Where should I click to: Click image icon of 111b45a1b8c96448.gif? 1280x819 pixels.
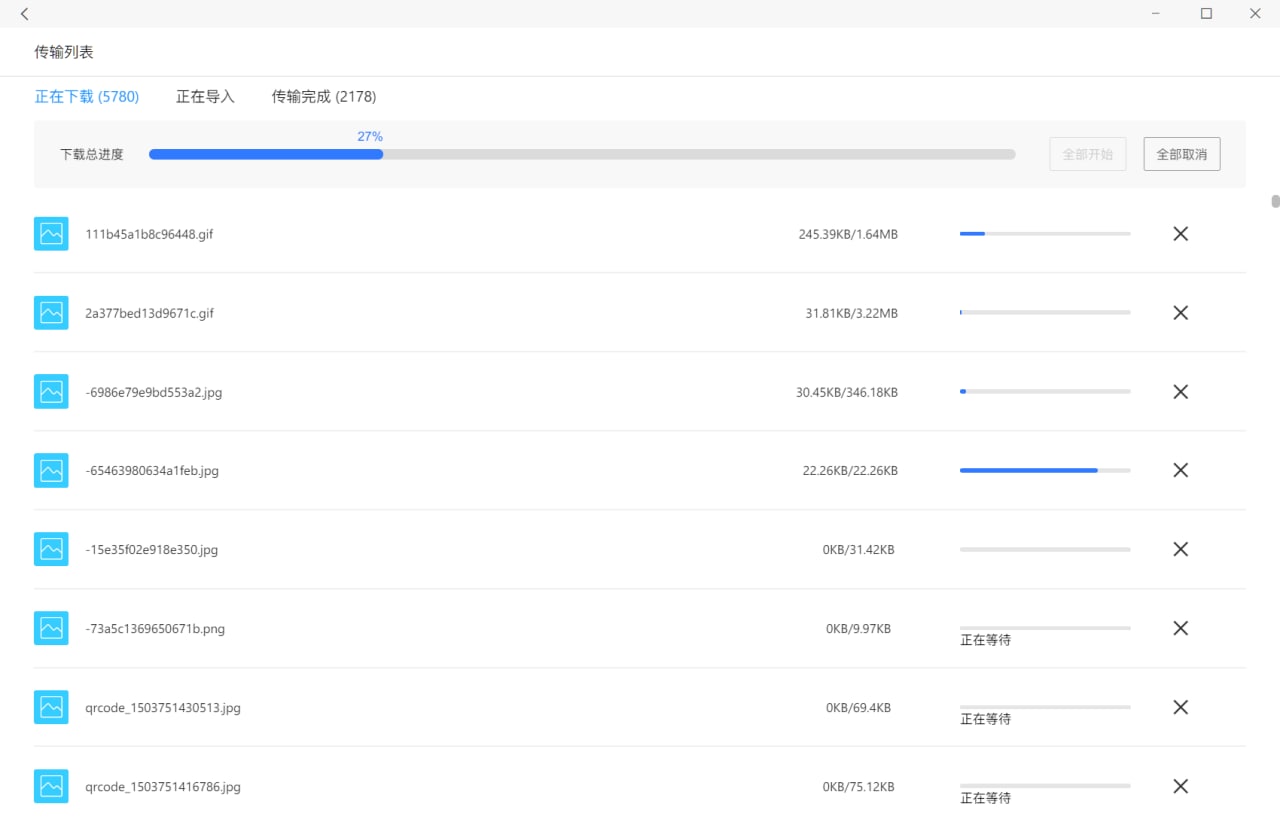pos(51,234)
